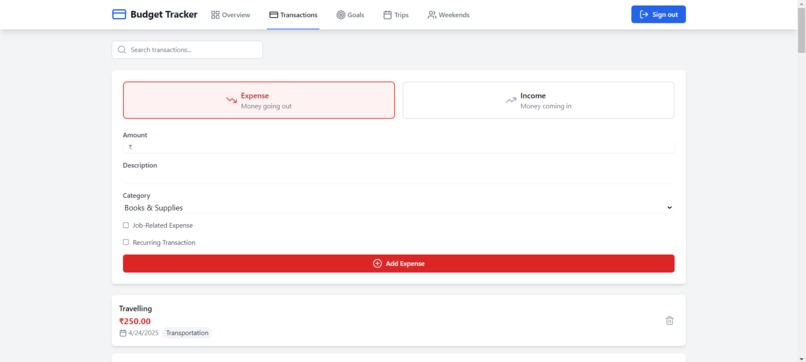Switch to the Transactions tab

pyautogui.click(x=293, y=15)
